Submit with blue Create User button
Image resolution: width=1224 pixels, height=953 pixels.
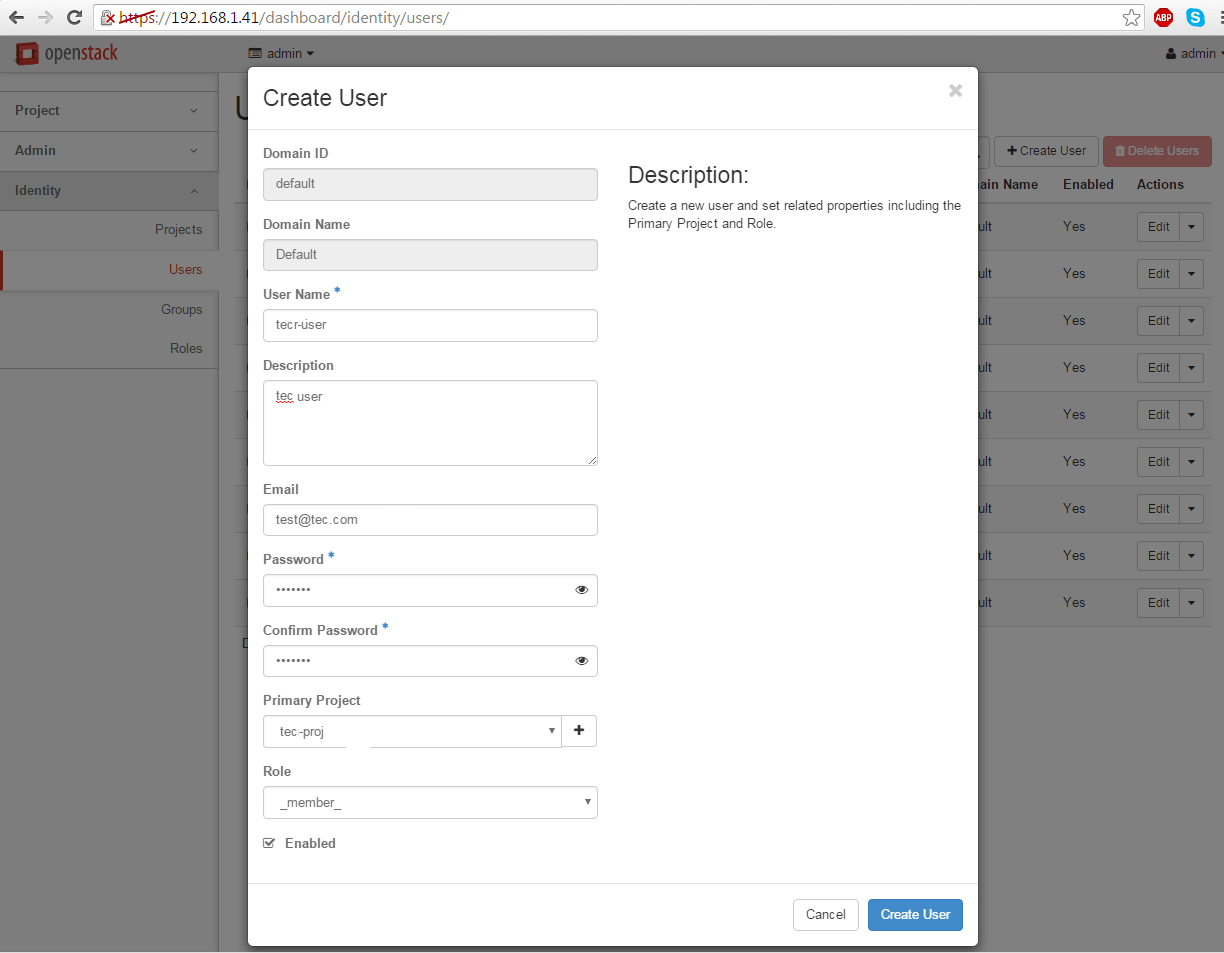tap(915, 915)
